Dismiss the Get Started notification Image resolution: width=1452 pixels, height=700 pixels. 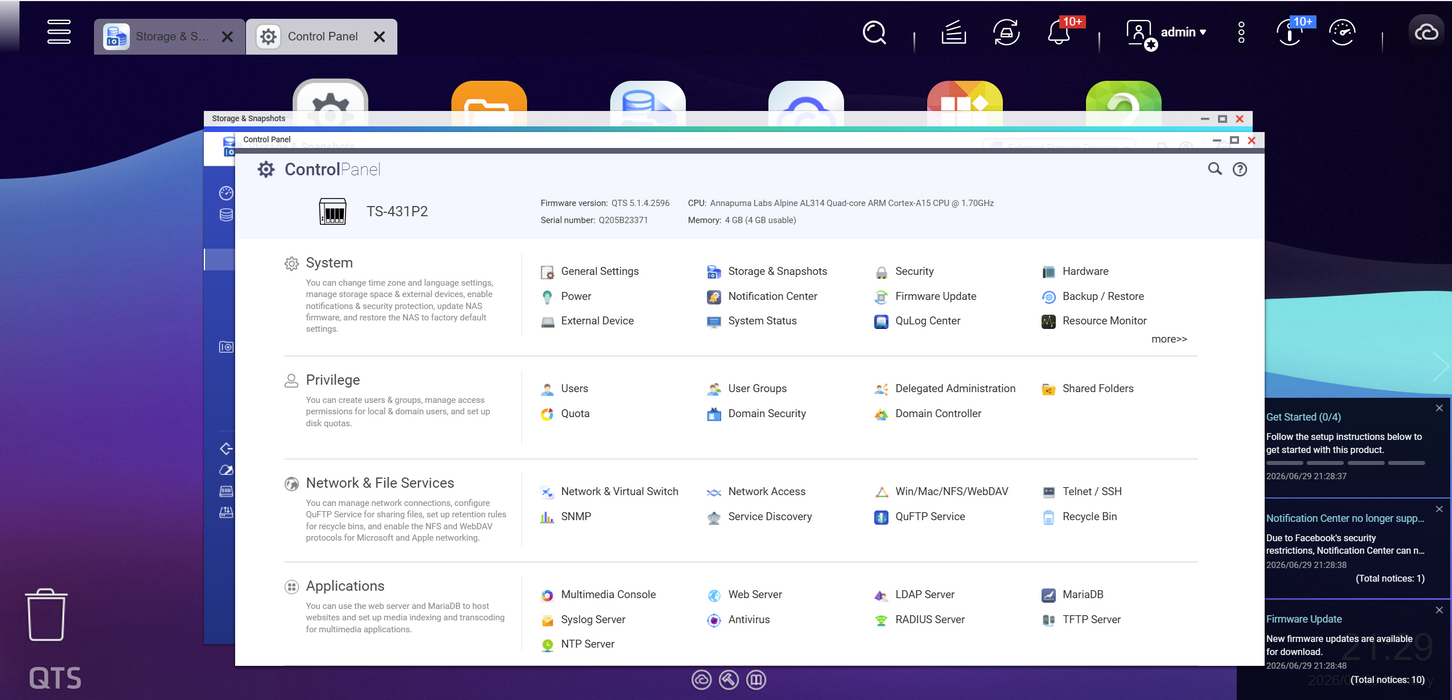[1439, 408]
